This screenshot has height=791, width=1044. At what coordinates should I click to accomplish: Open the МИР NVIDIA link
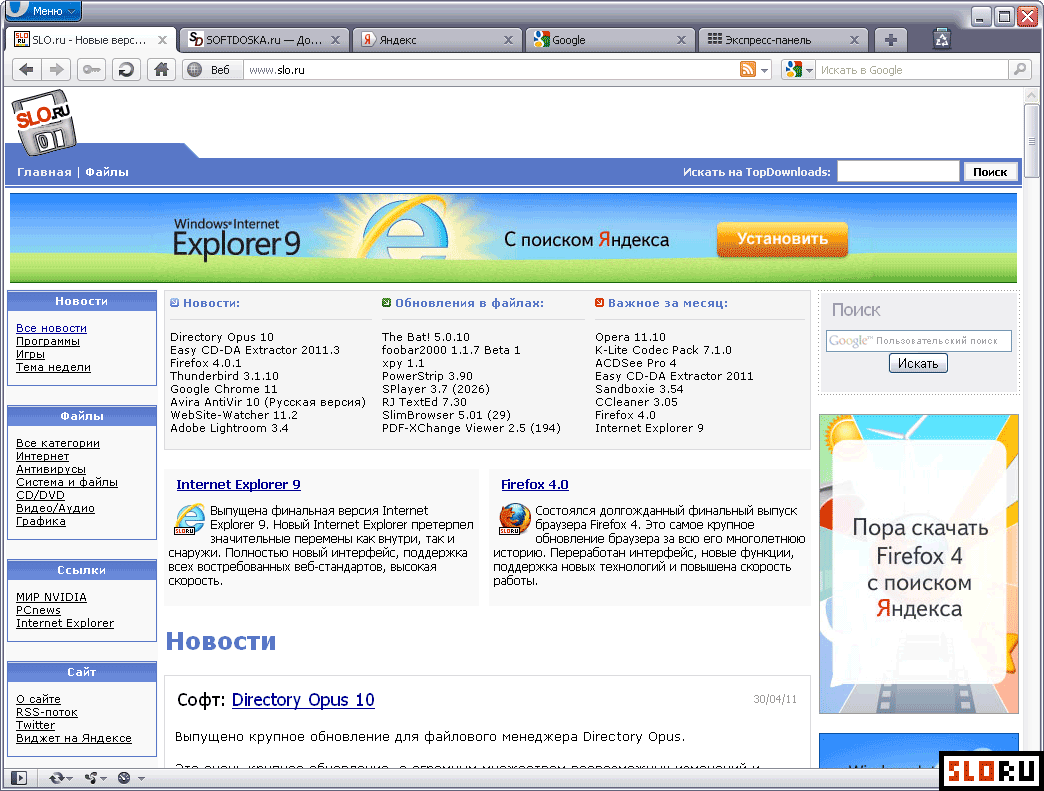tap(51, 597)
